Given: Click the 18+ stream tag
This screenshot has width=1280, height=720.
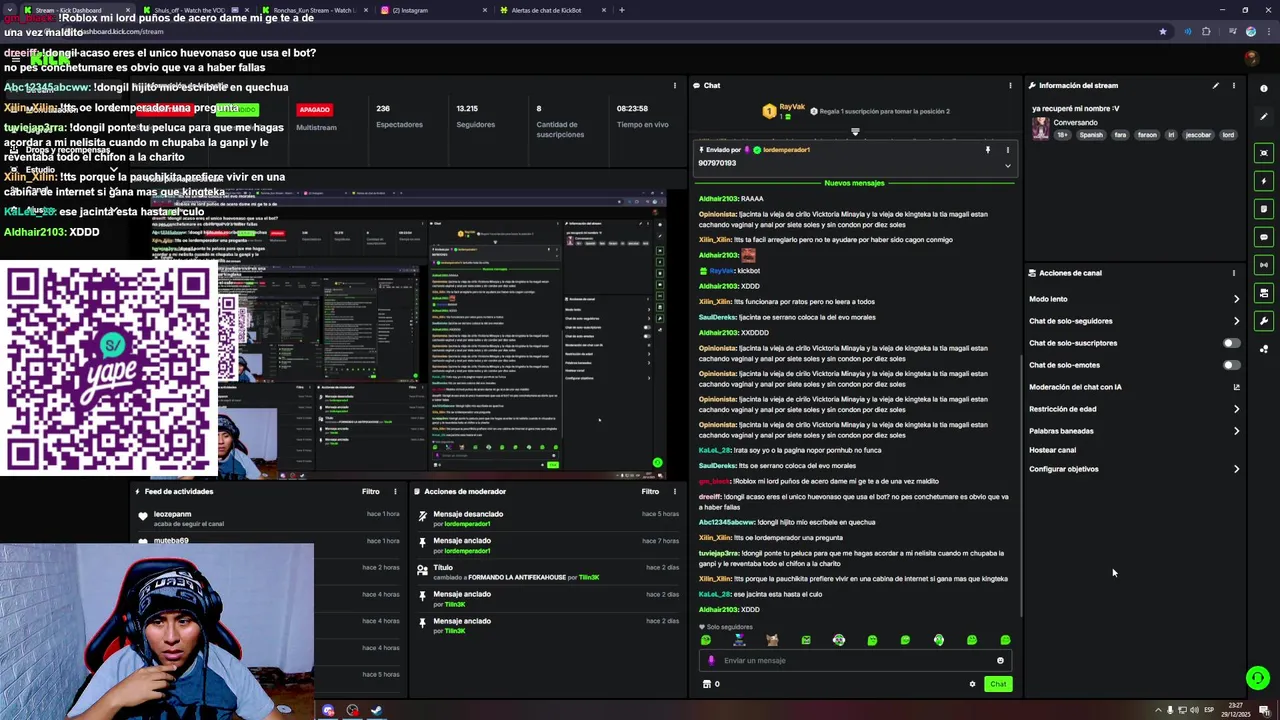Looking at the screenshot, I should click(1063, 135).
